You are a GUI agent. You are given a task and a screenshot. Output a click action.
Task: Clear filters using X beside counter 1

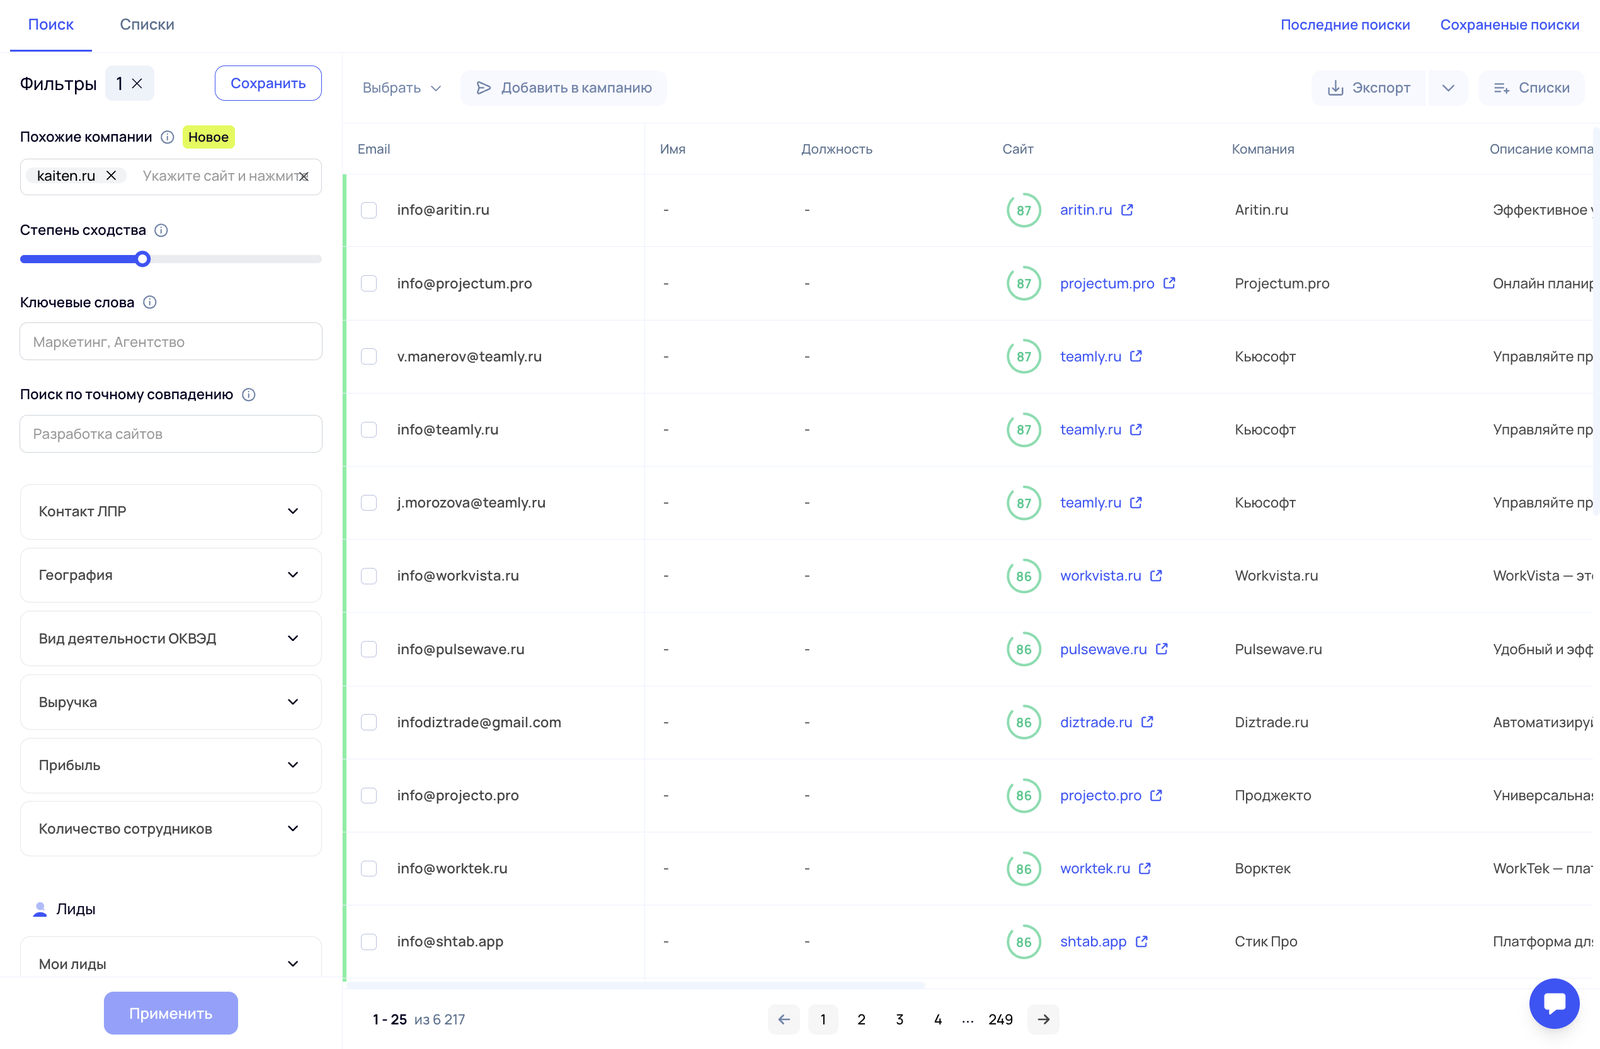coord(137,84)
